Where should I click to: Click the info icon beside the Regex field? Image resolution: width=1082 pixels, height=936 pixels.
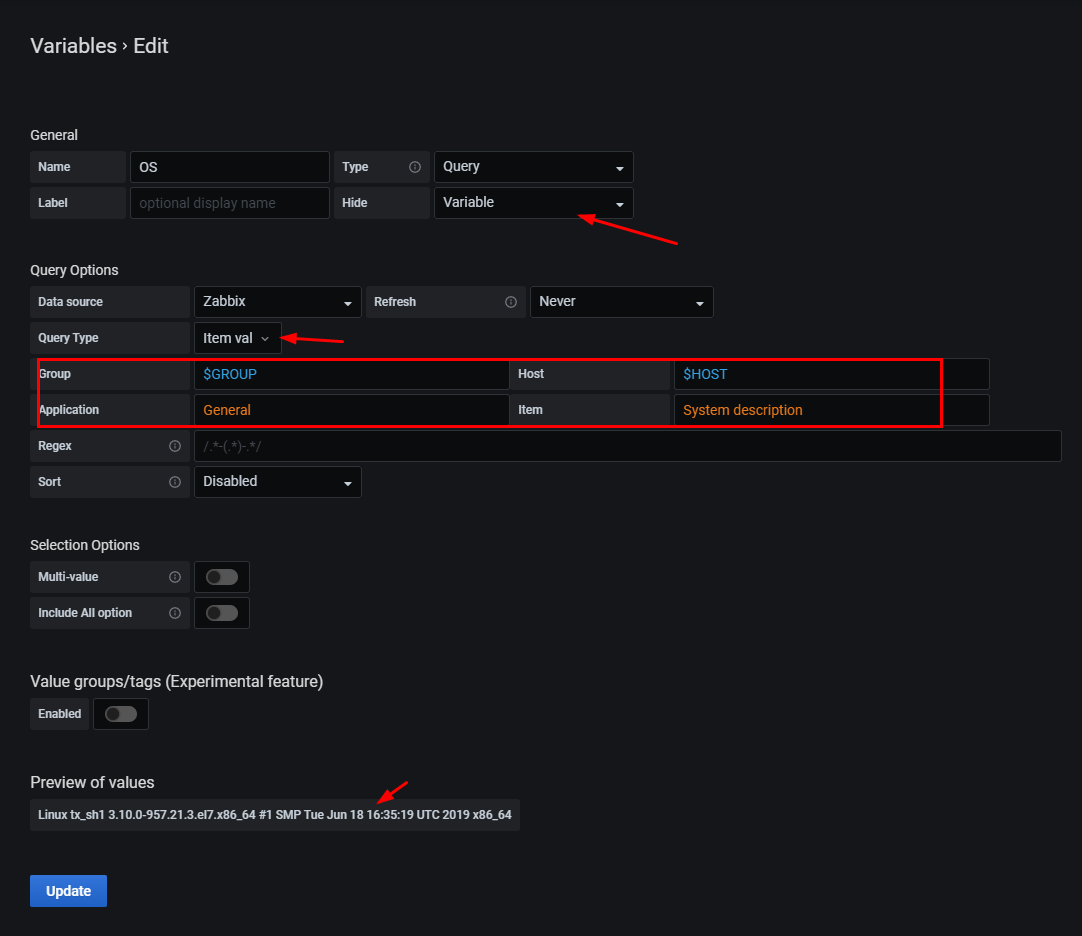[x=175, y=446]
